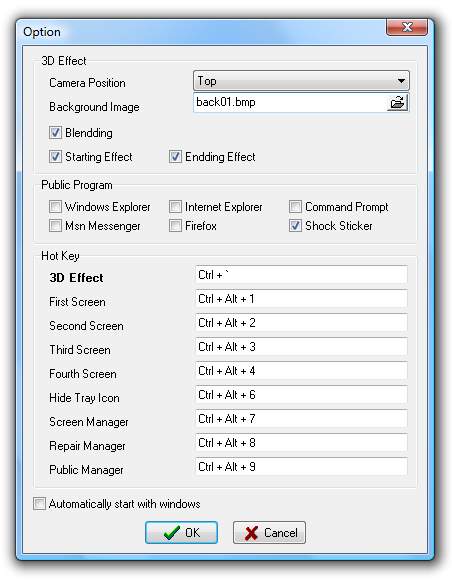Check the Internet Explorer checkbox
Screen dimensions: 452x580
pyautogui.click(x=175, y=206)
